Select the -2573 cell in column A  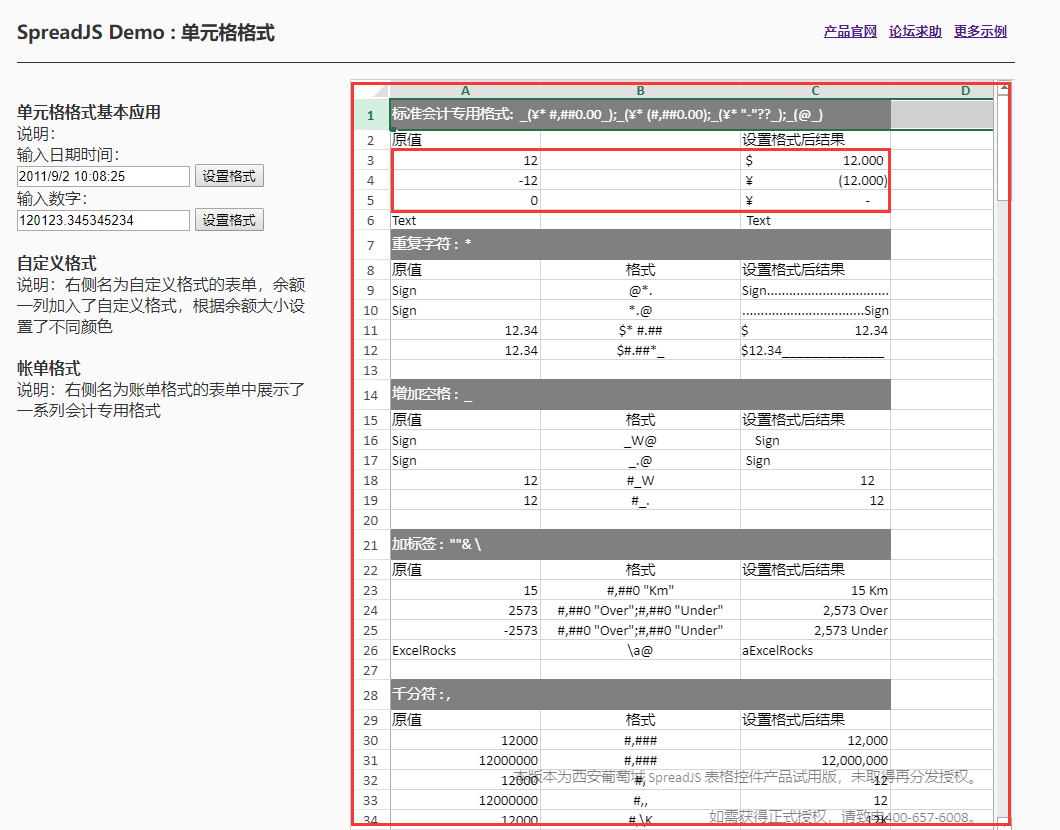pyautogui.click(x=465, y=631)
